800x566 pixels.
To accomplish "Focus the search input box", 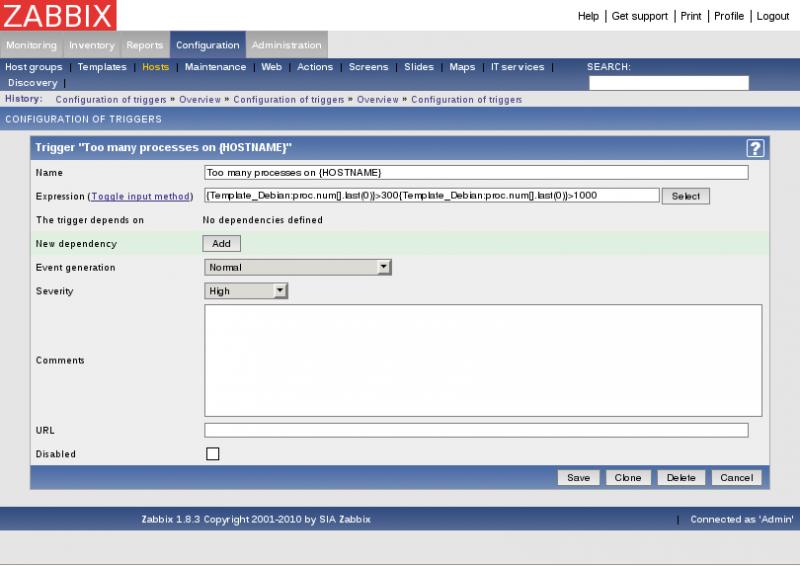I will 668,83.
